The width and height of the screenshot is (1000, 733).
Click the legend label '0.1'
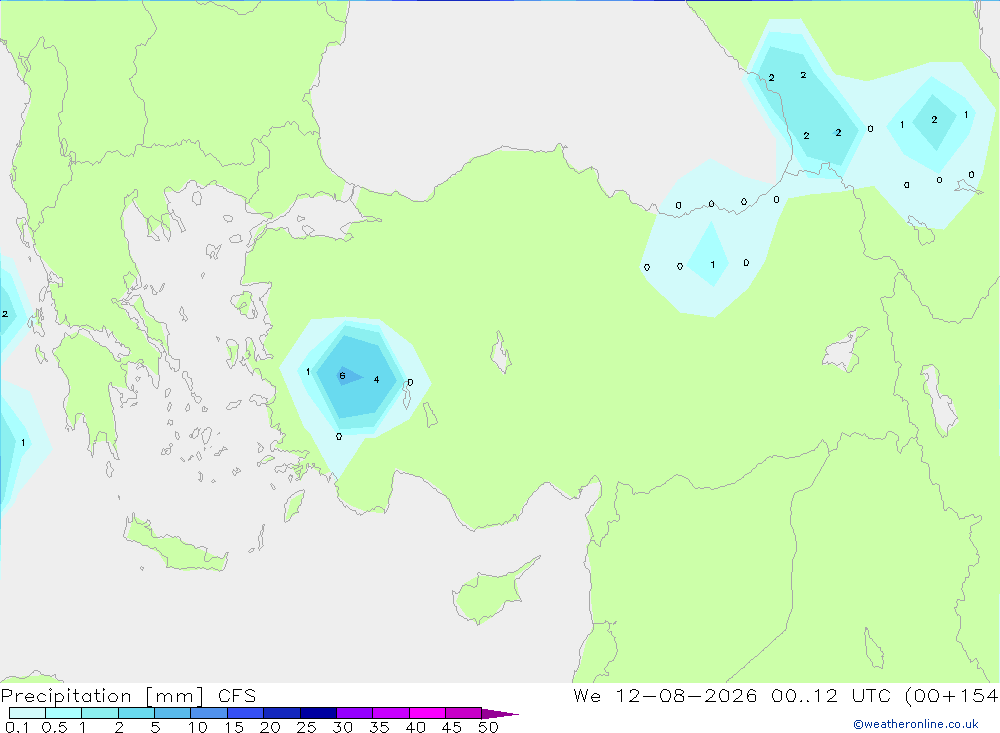coord(17,727)
